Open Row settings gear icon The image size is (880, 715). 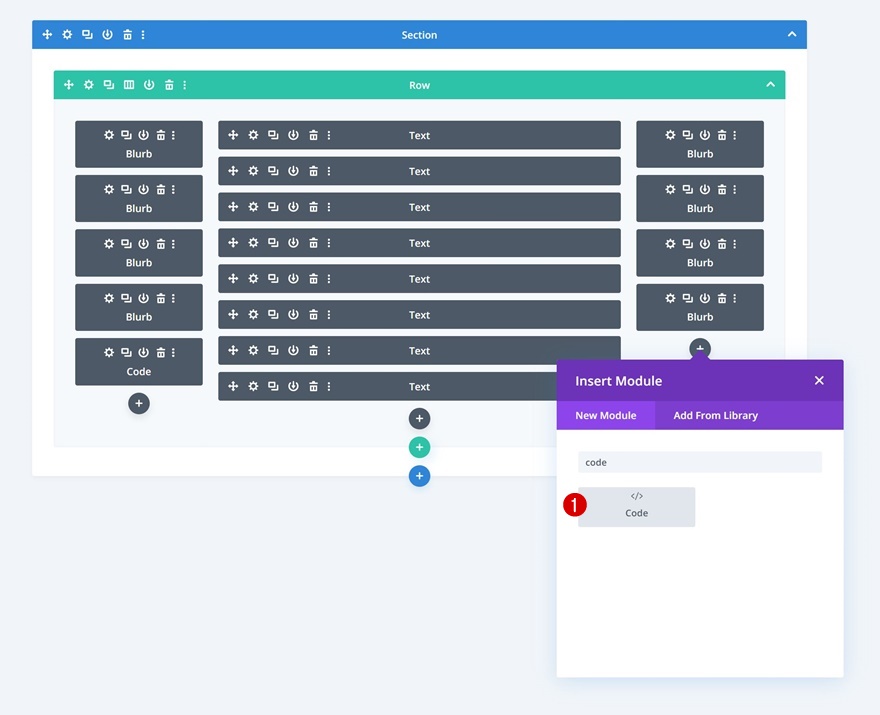[89, 85]
